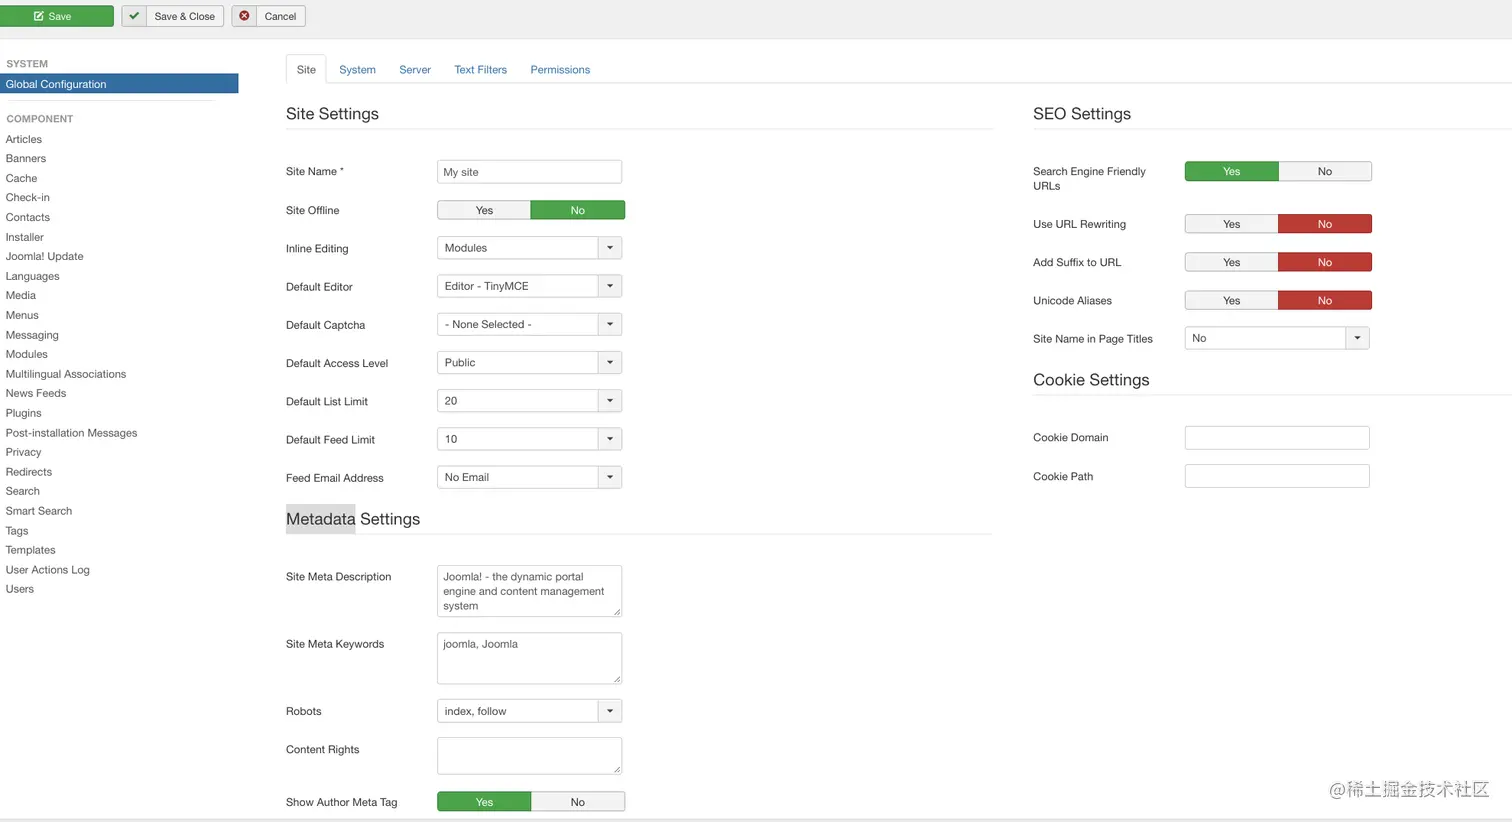
Task: Open Post-installation Messages in the sidebar
Action: (72, 433)
